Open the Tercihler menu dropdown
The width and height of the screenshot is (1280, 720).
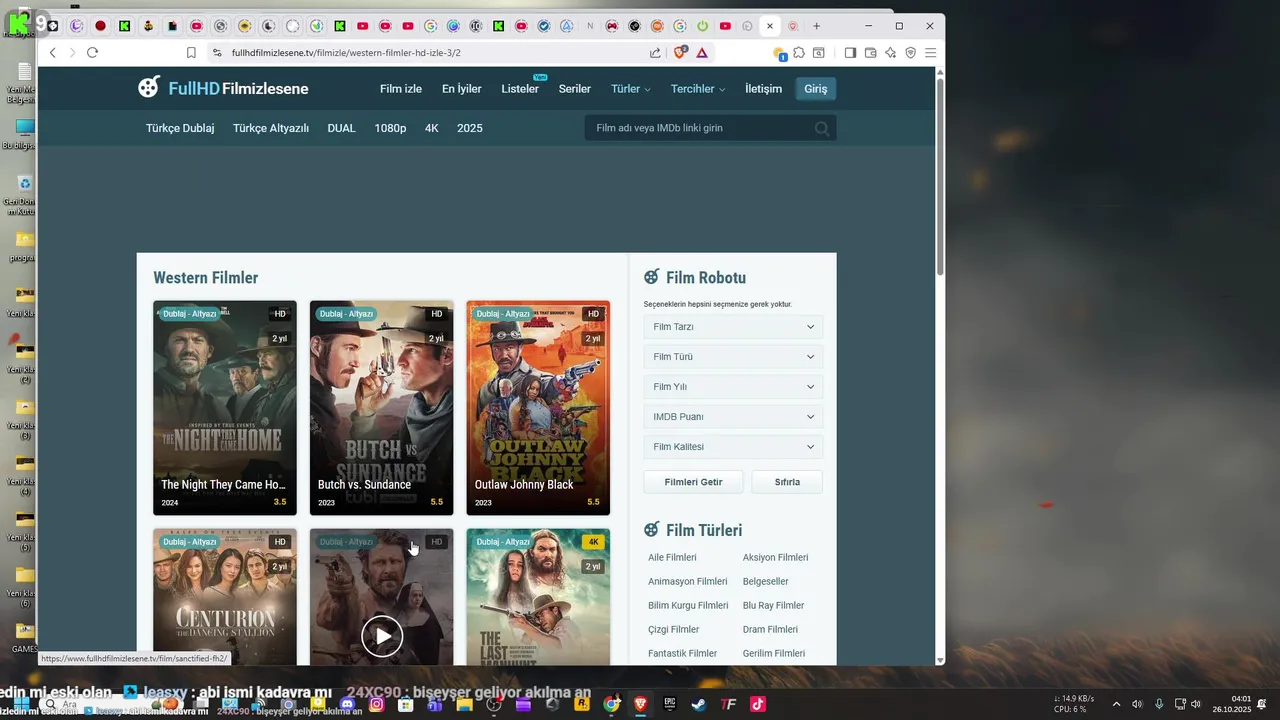tap(698, 89)
